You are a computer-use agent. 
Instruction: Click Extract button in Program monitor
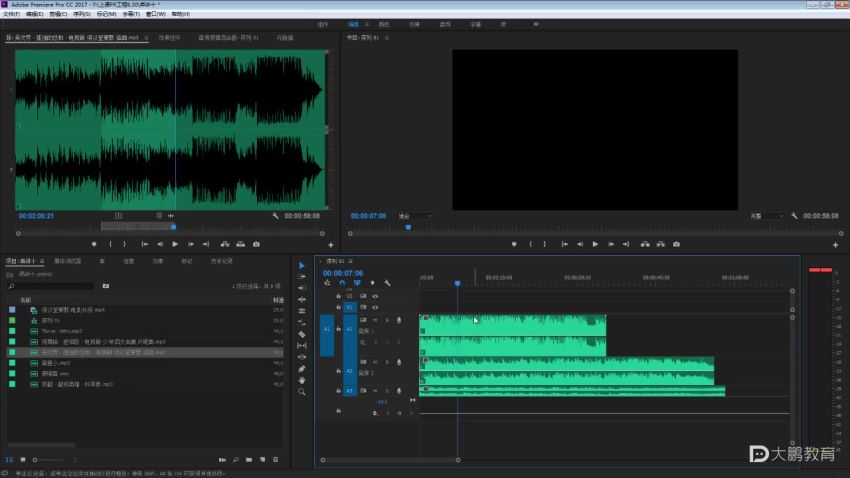click(661, 244)
